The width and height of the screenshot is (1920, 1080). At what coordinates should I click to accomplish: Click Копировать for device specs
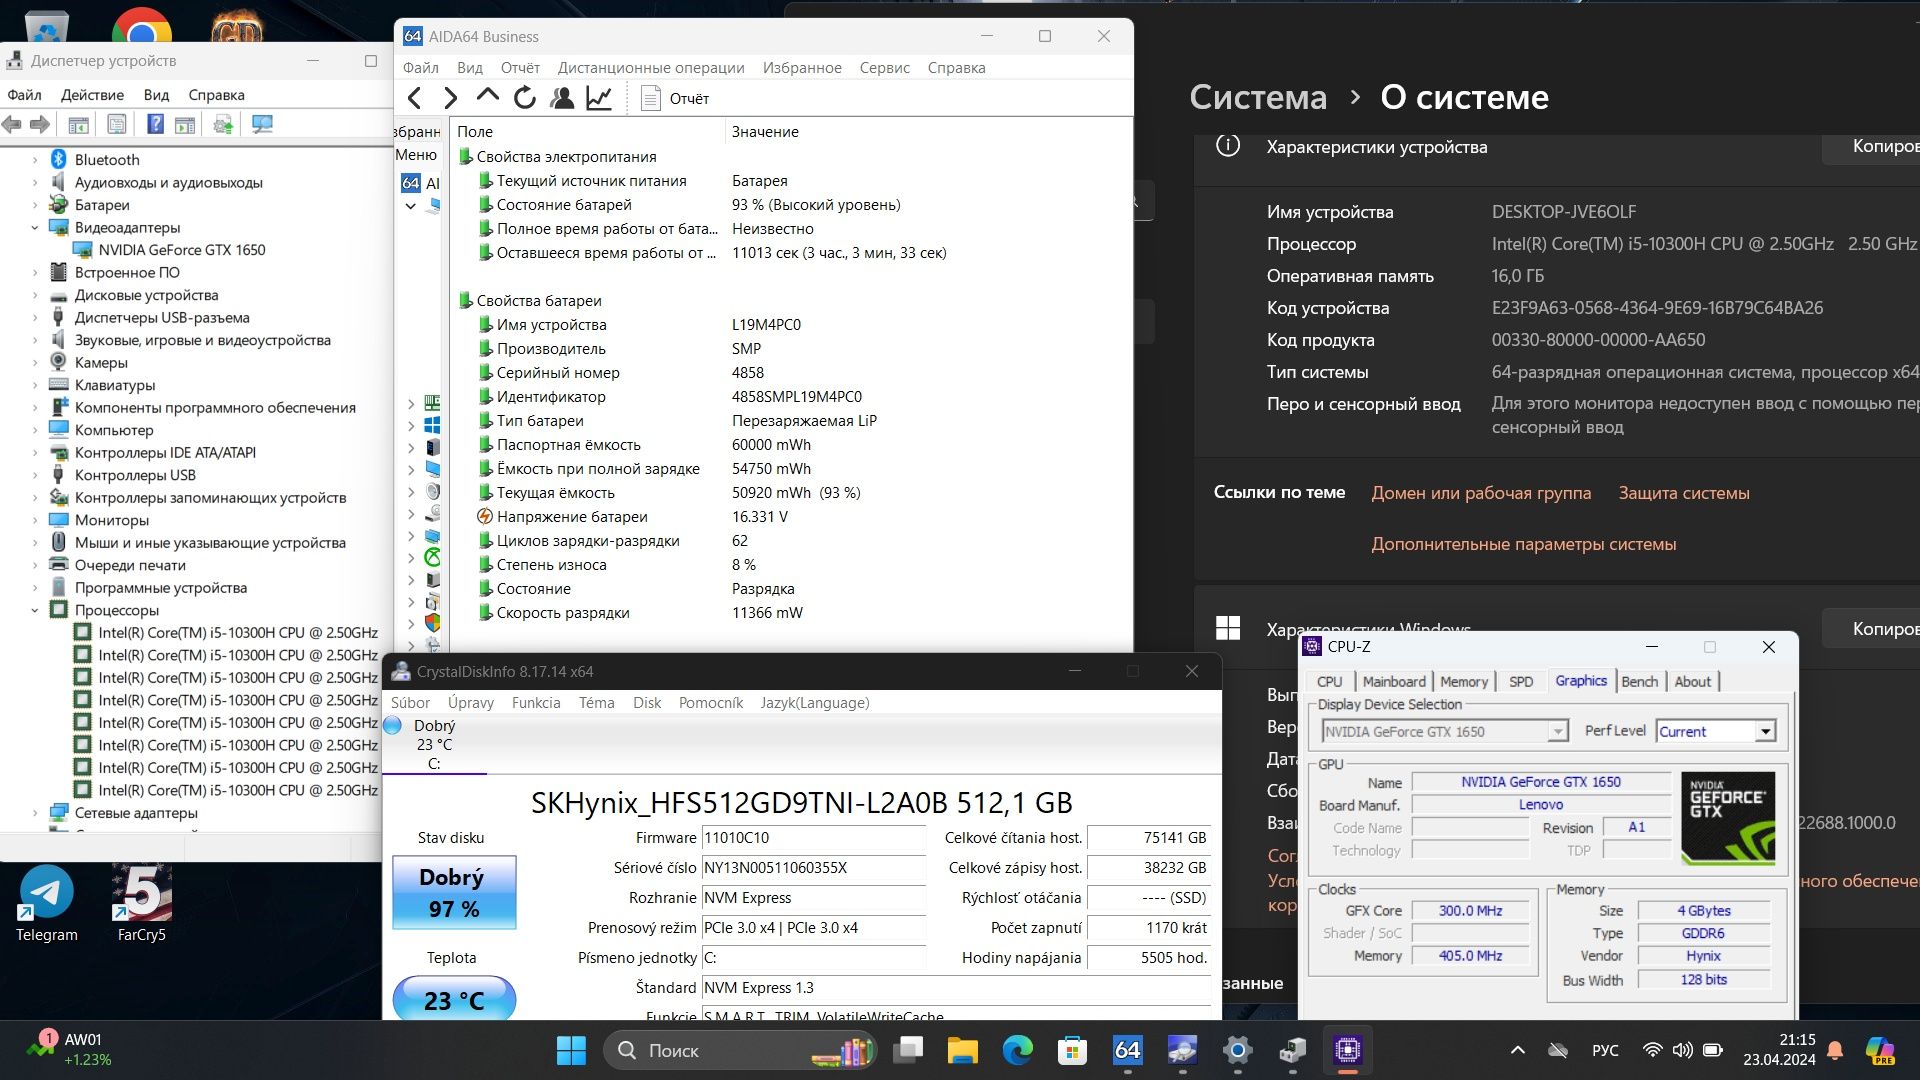(x=1872, y=147)
